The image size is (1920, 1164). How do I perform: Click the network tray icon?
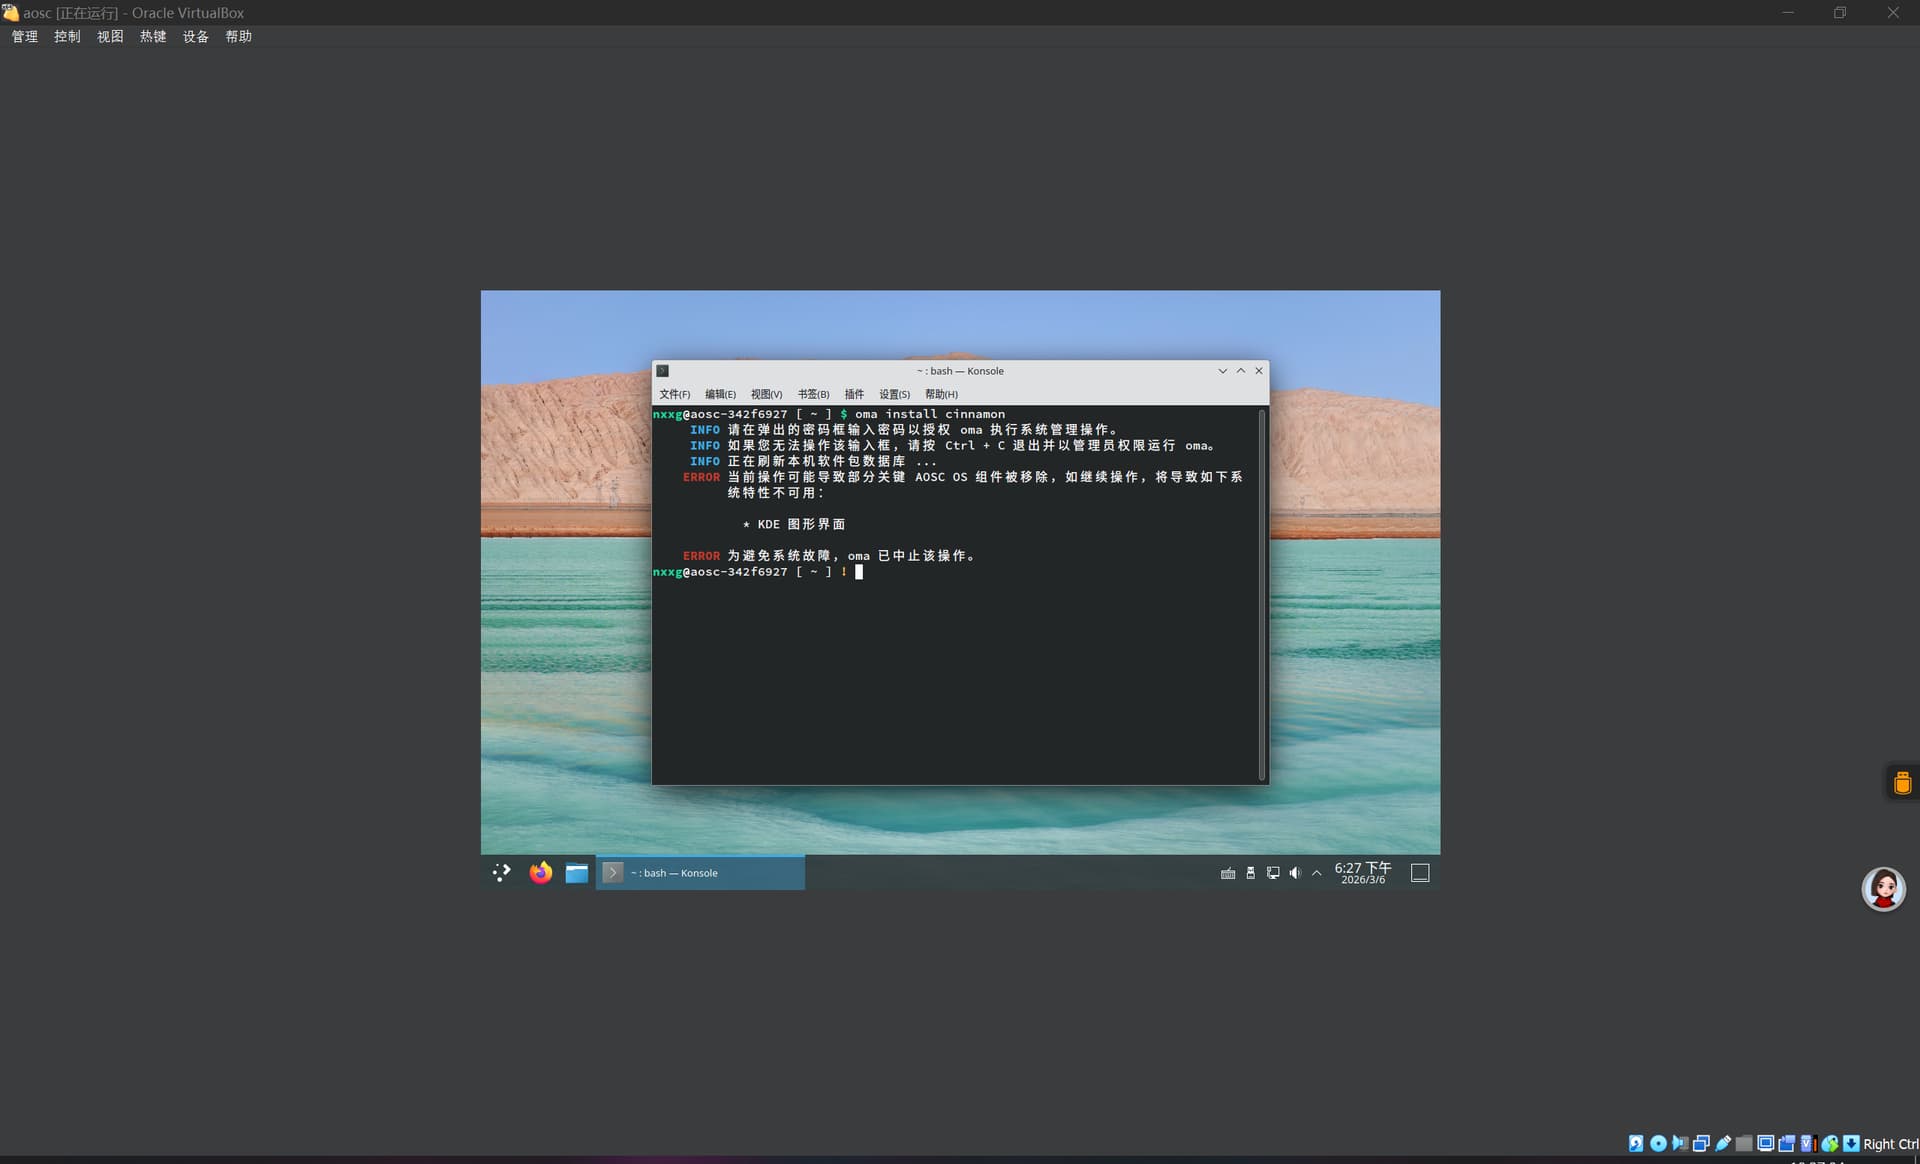tap(1273, 873)
